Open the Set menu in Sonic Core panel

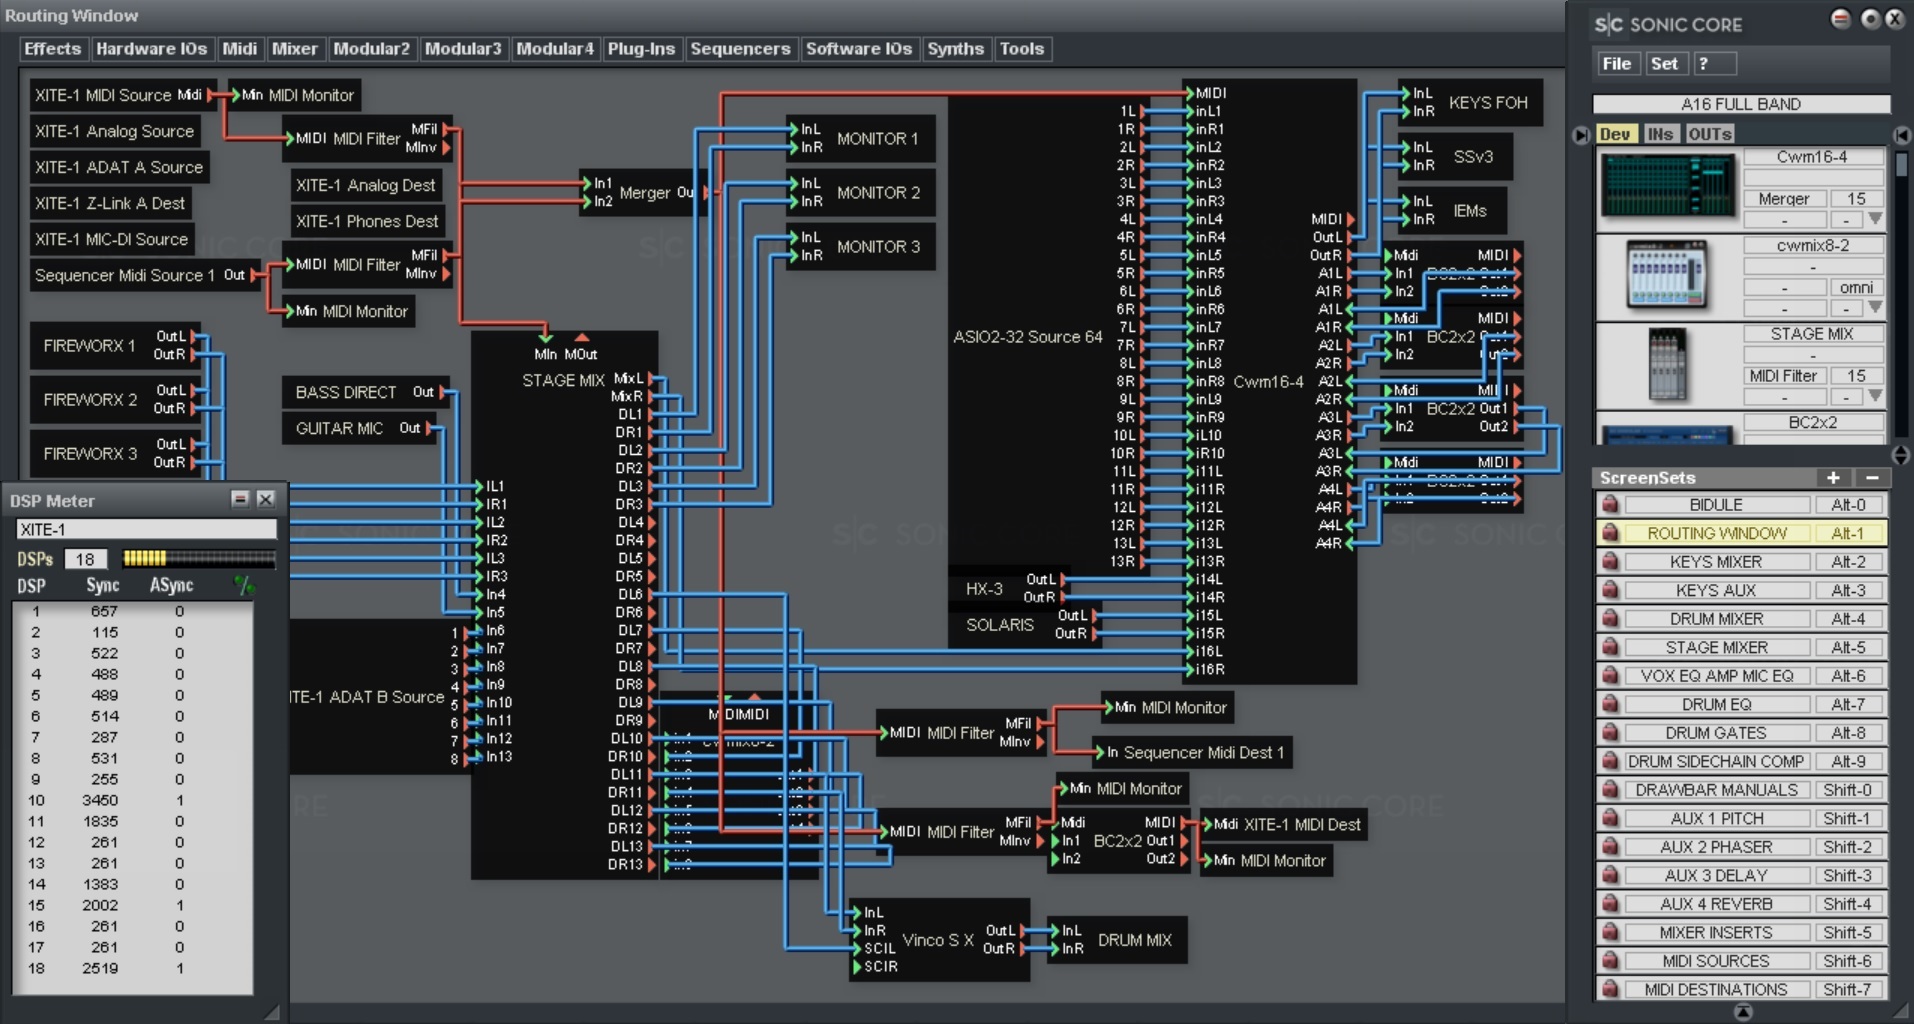pyautogui.click(x=1665, y=64)
